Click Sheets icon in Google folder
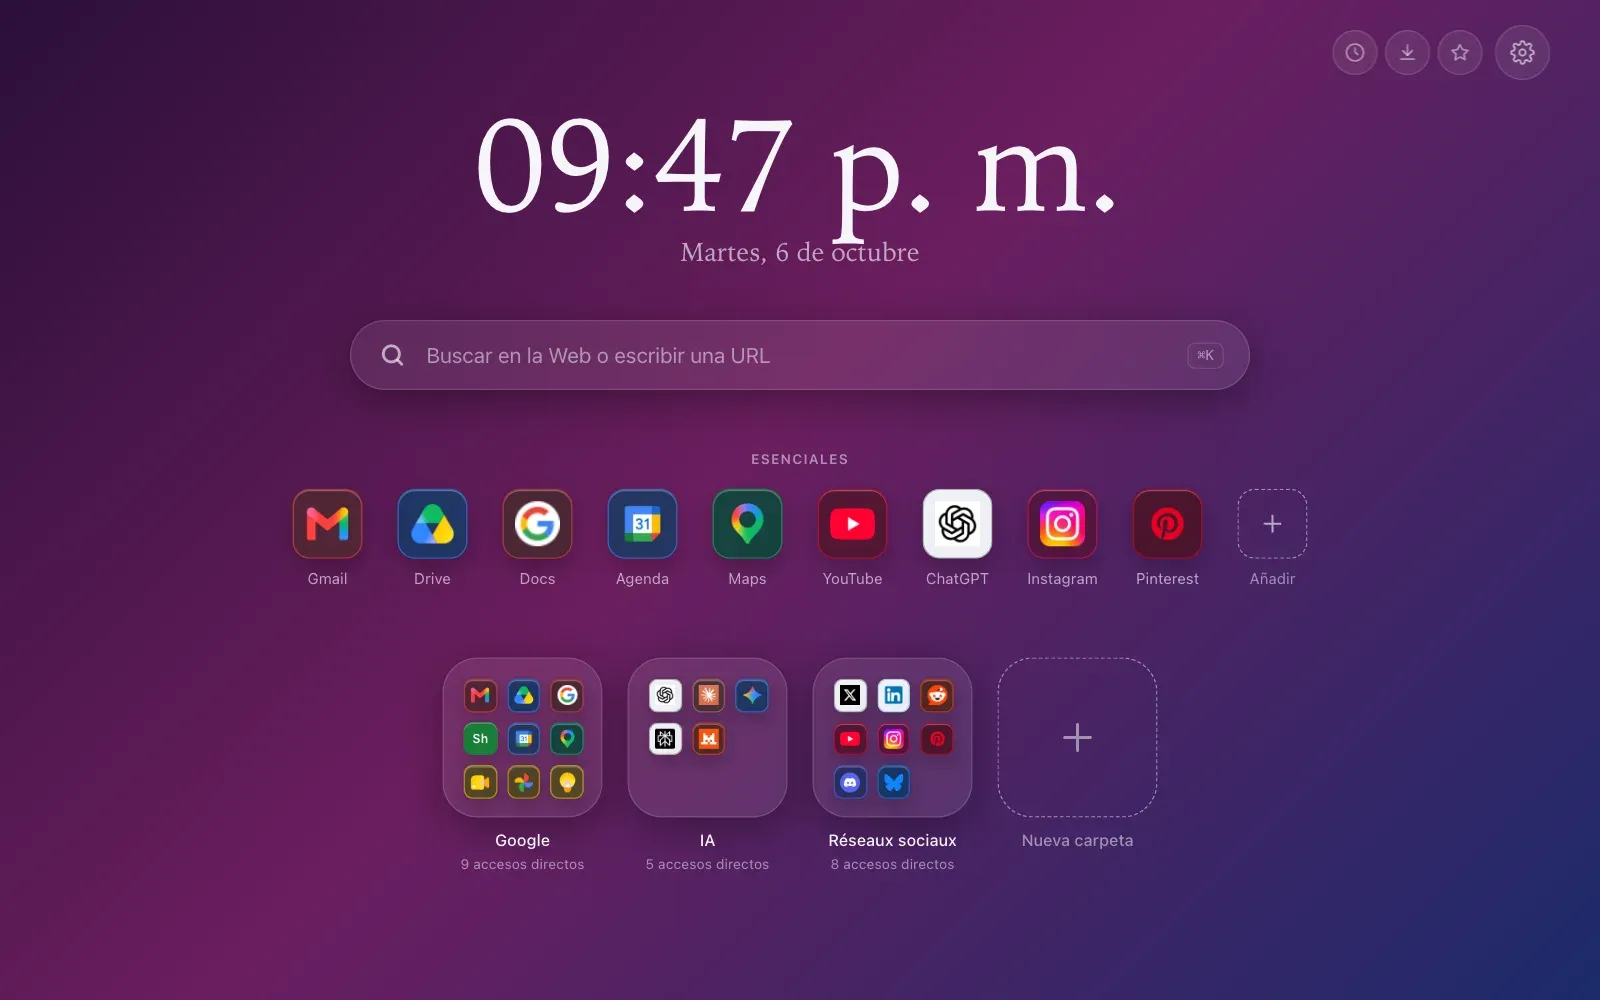The width and height of the screenshot is (1600, 1000). pos(480,739)
